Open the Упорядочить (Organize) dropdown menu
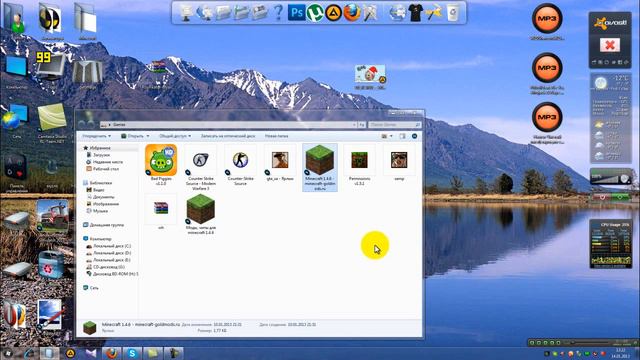 [96, 136]
